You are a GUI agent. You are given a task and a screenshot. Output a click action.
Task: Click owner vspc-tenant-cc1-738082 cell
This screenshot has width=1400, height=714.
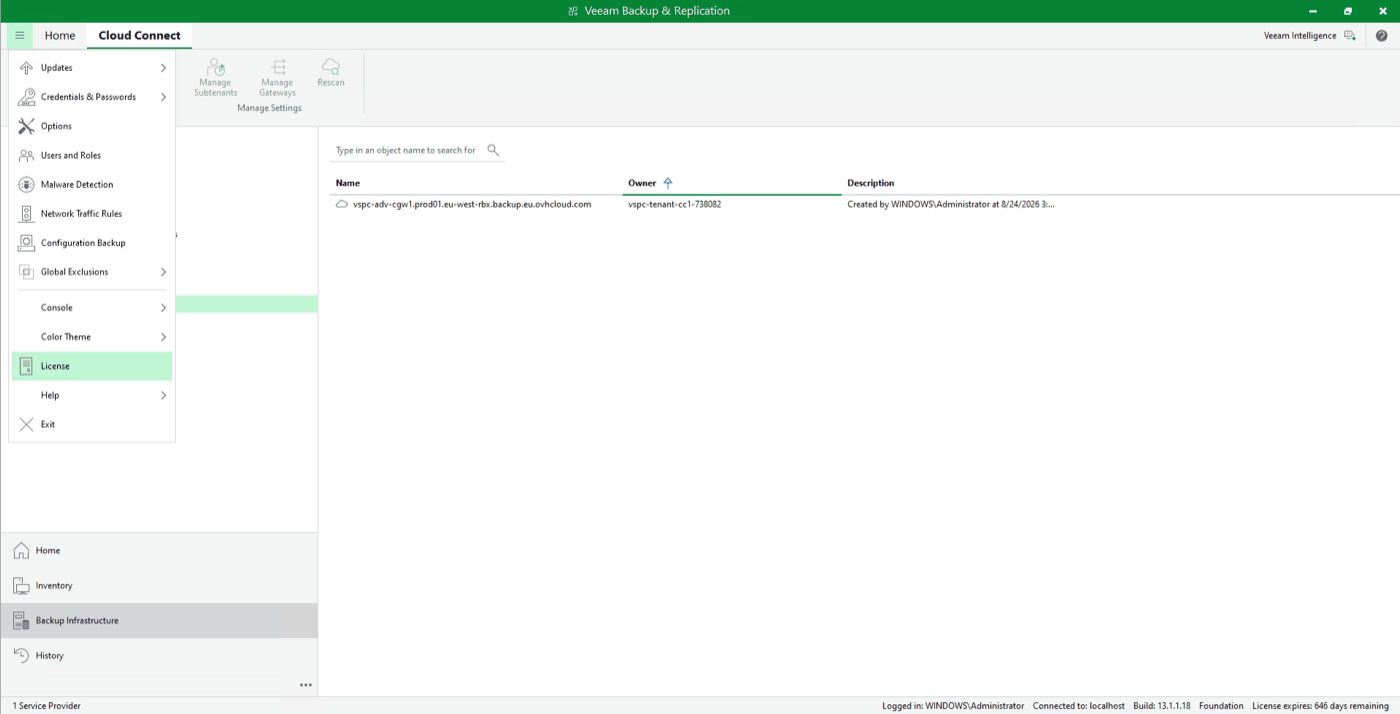(x=674, y=204)
